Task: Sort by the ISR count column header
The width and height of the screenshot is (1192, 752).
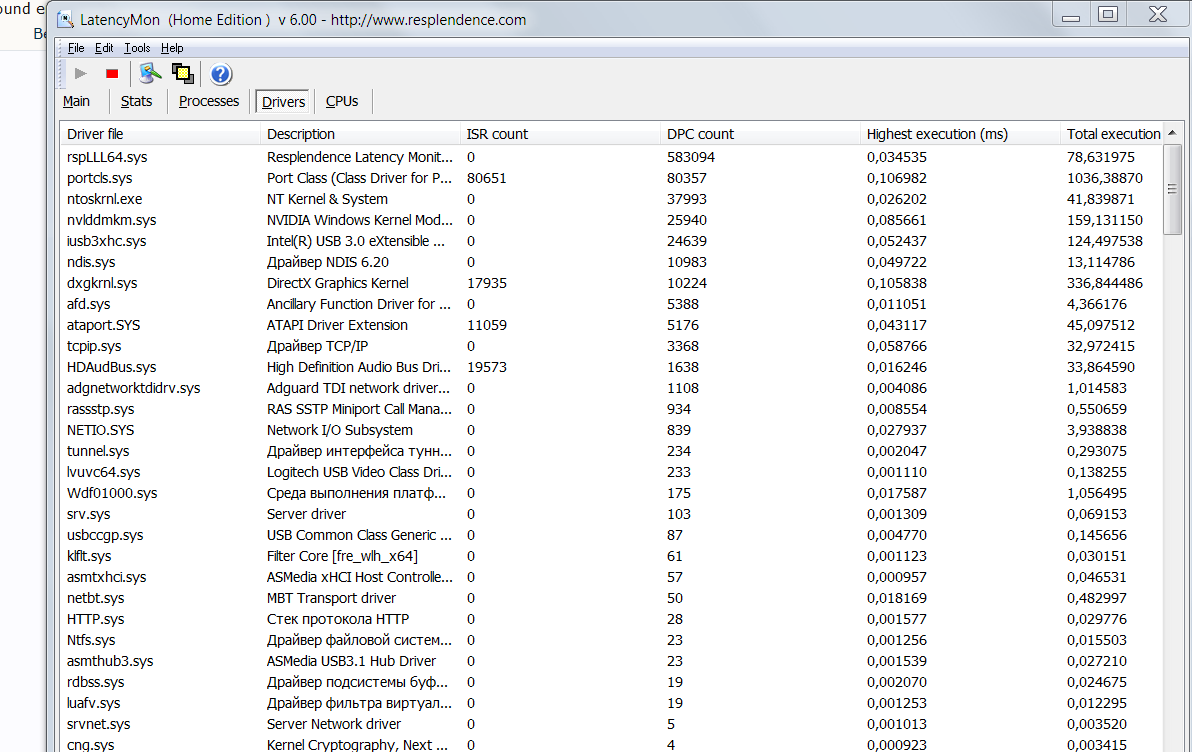Action: click(560, 134)
